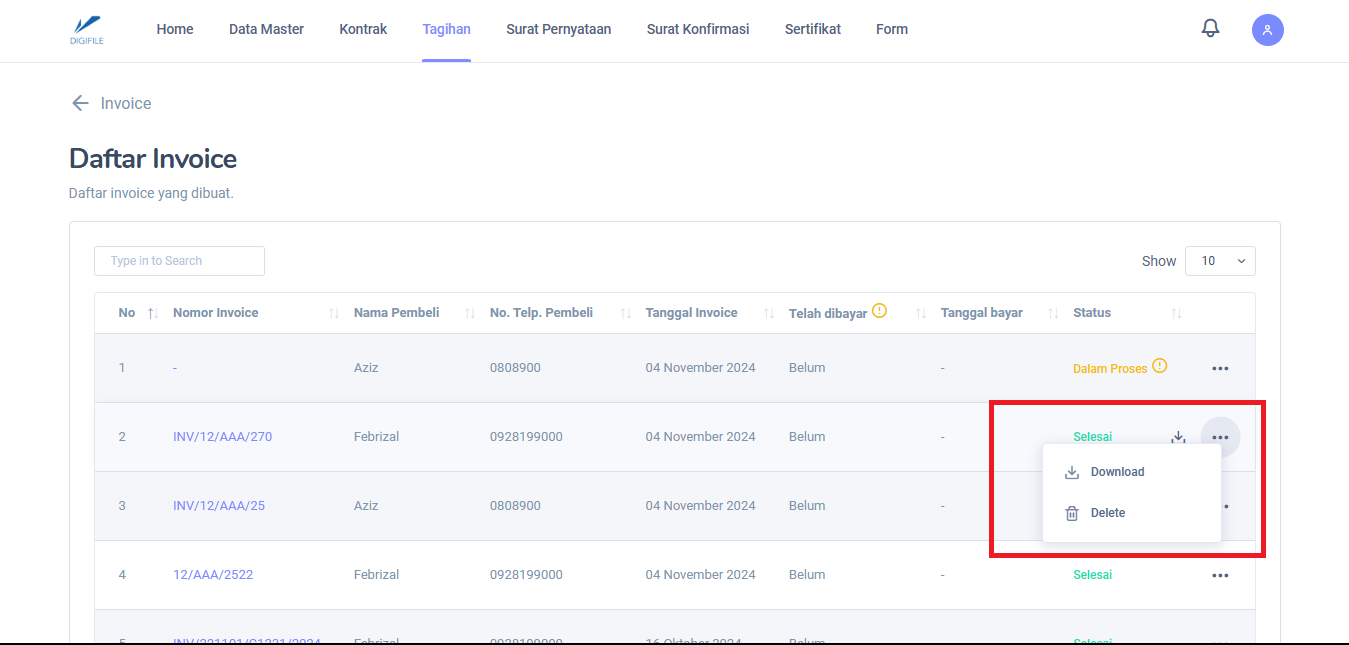
Task: Click the Digifile logo
Action: 87,30
